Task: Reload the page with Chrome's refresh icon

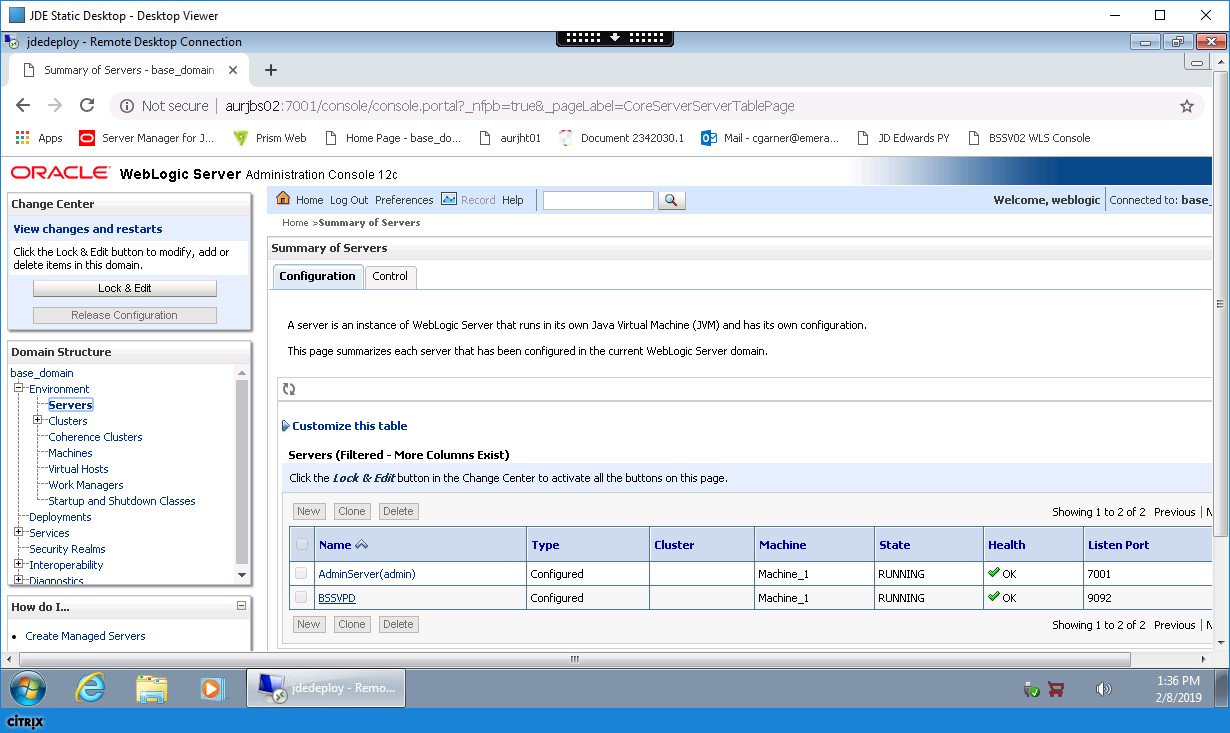Action: click(87, 106)
